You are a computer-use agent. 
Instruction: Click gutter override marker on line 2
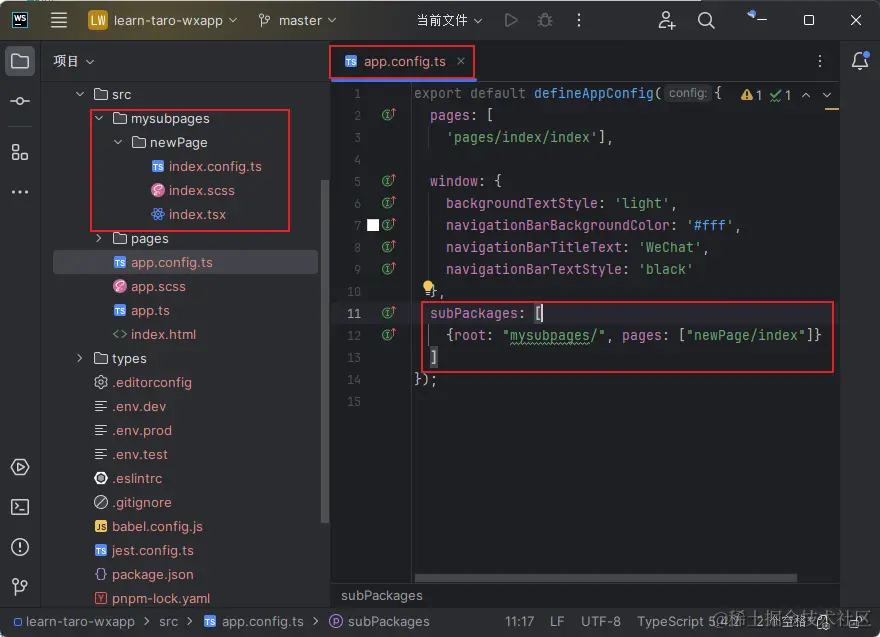click(x=389, y=115)
